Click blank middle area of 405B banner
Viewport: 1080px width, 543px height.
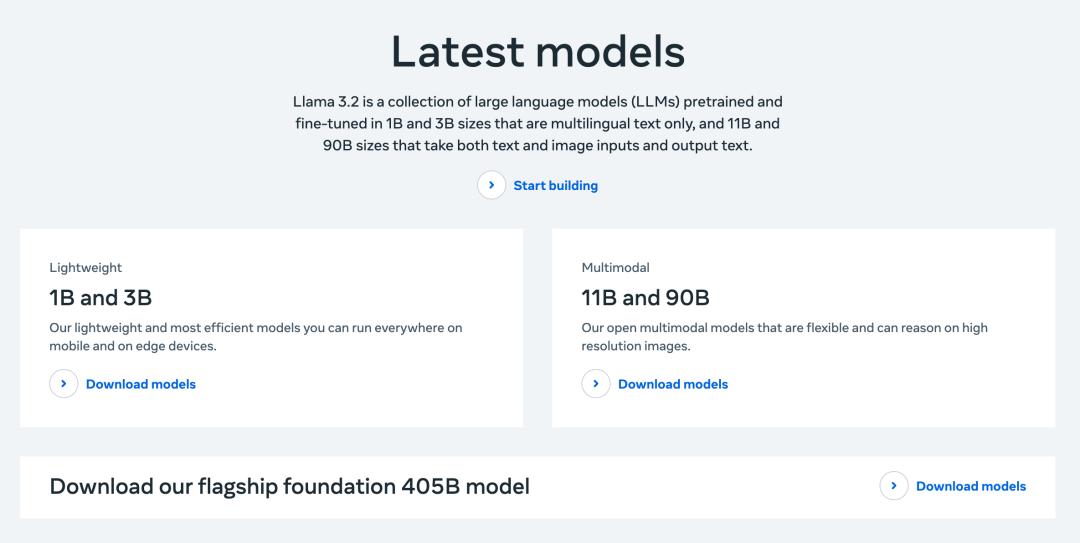tap(703, 486)
